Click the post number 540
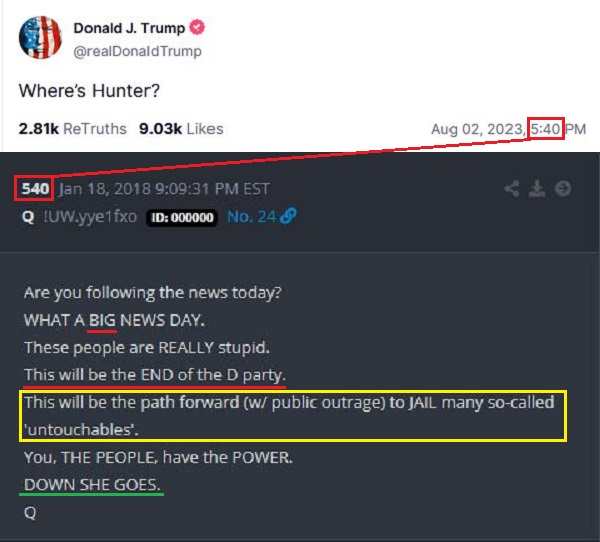This screenshot has height=542, width=600. tap(35, 189)
